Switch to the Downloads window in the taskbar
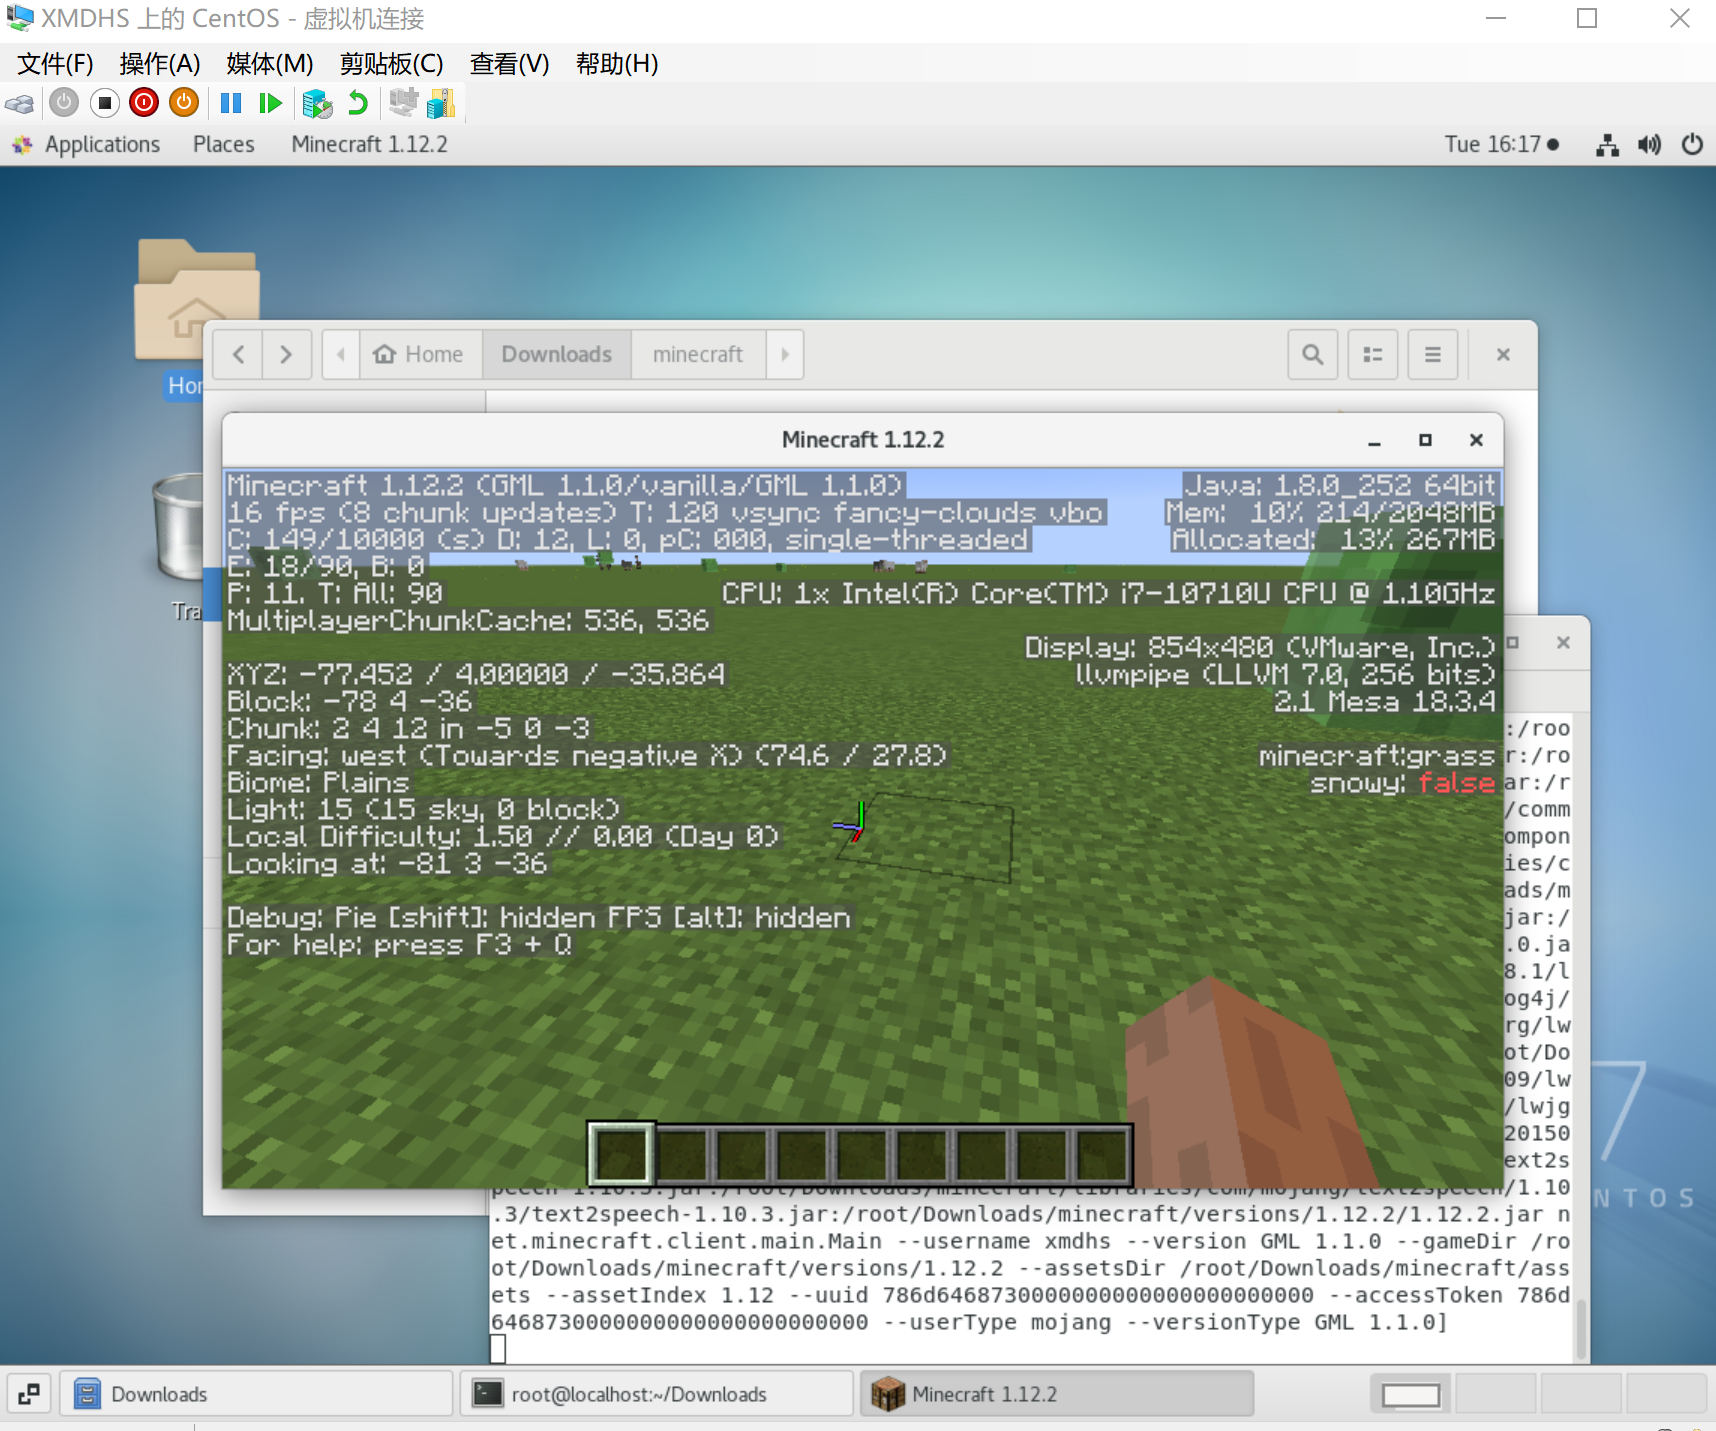Viewport: 1716px width, 1431px height. (256, 1394)
